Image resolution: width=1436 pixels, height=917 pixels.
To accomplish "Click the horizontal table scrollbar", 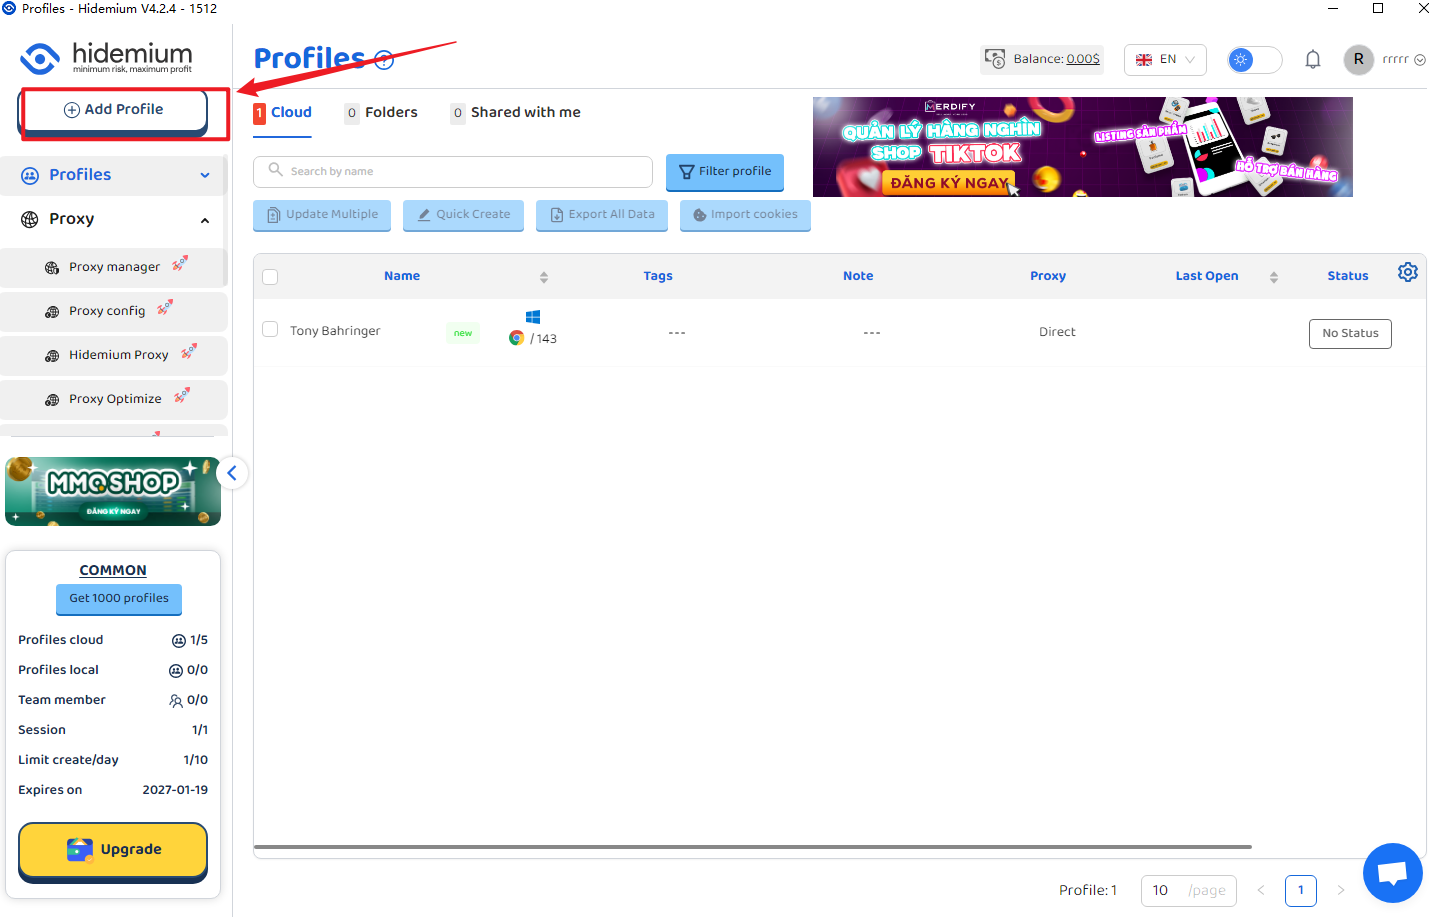I will (x=752, y=847).
